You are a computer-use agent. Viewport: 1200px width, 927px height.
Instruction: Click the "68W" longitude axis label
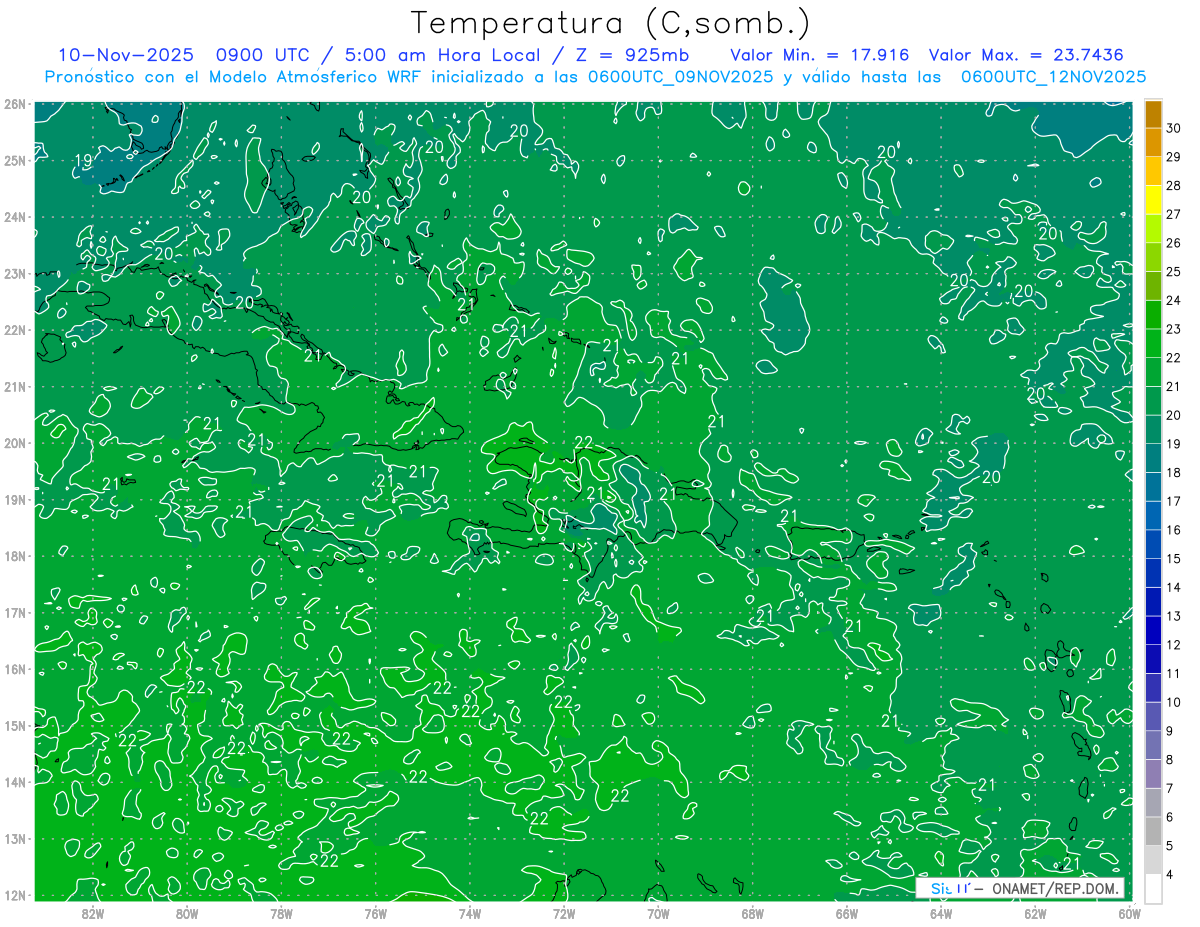tap(752, 913)
